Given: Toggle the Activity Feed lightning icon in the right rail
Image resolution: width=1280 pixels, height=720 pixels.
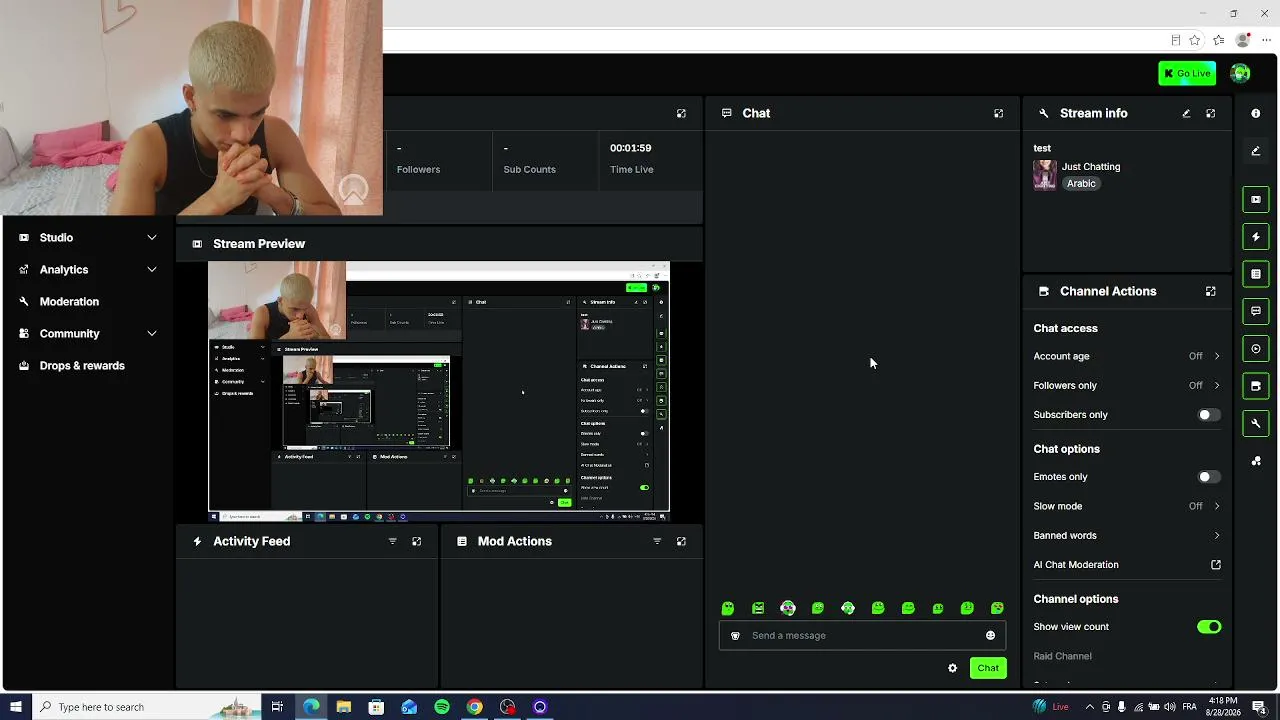Looking at the screenshot, I should click(1256, 237).
